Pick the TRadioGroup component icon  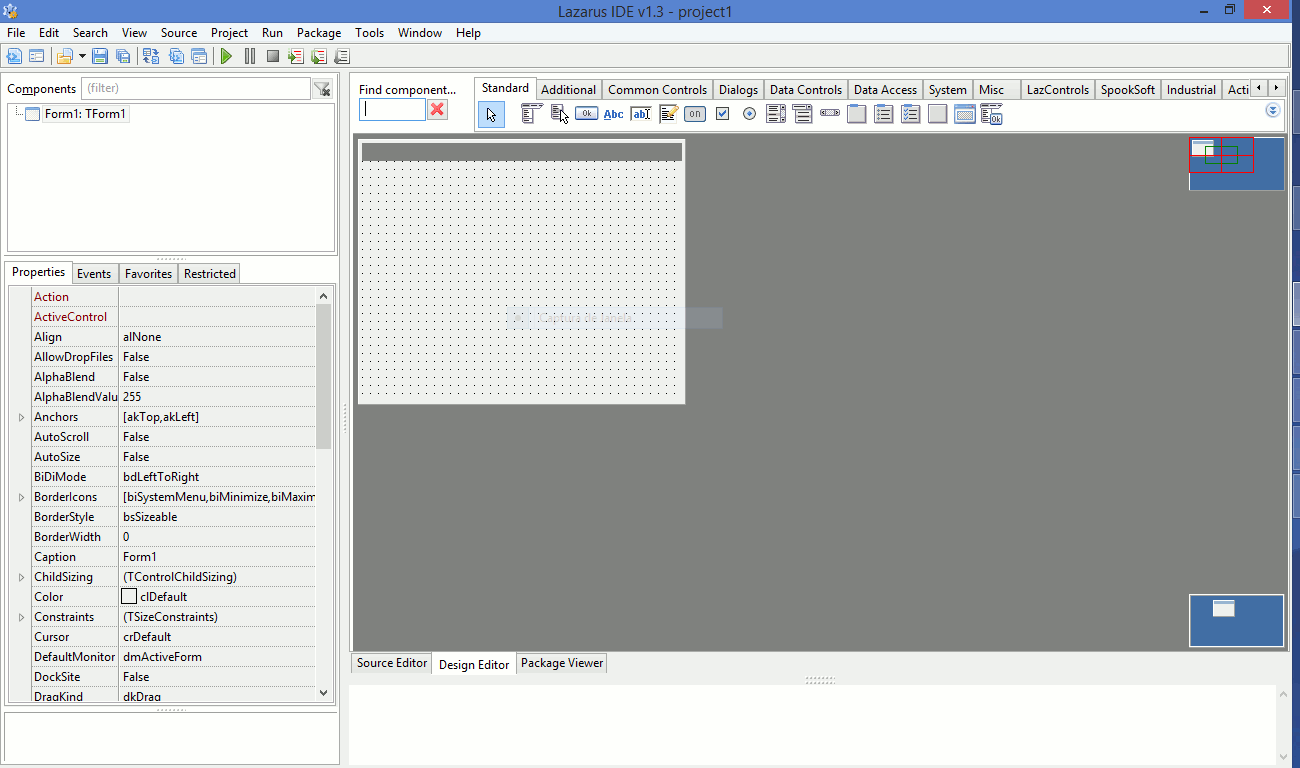tap(884, 114)
